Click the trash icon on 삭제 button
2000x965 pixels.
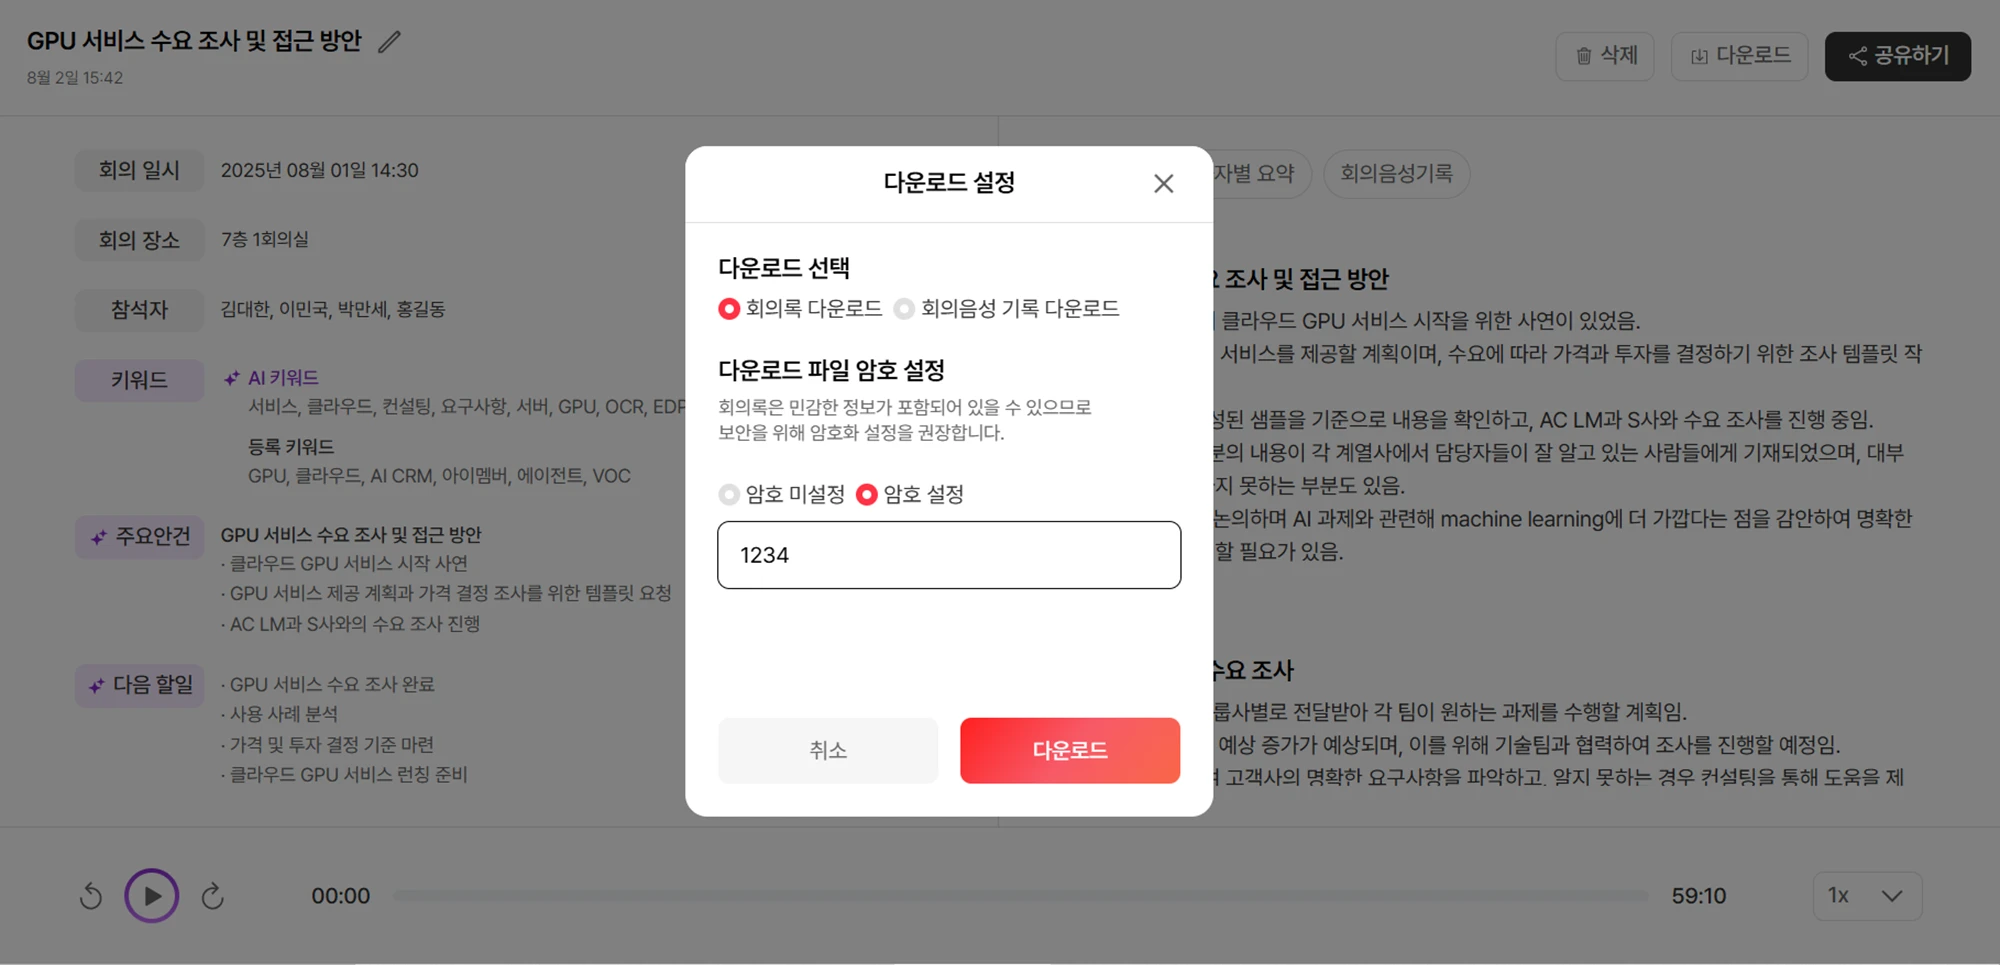[x=1584, y=56]
